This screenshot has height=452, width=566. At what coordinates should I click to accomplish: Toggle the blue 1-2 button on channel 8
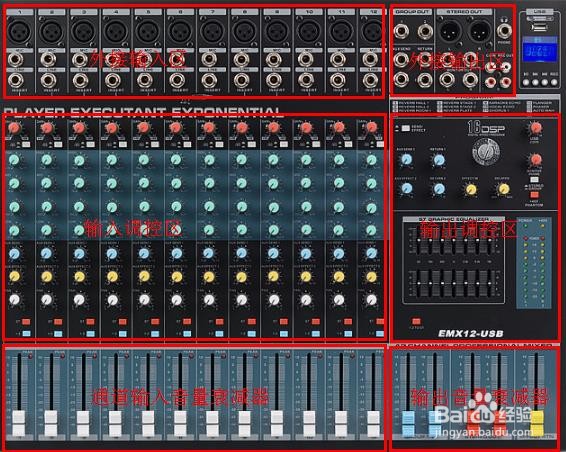[x=252, y=334]
